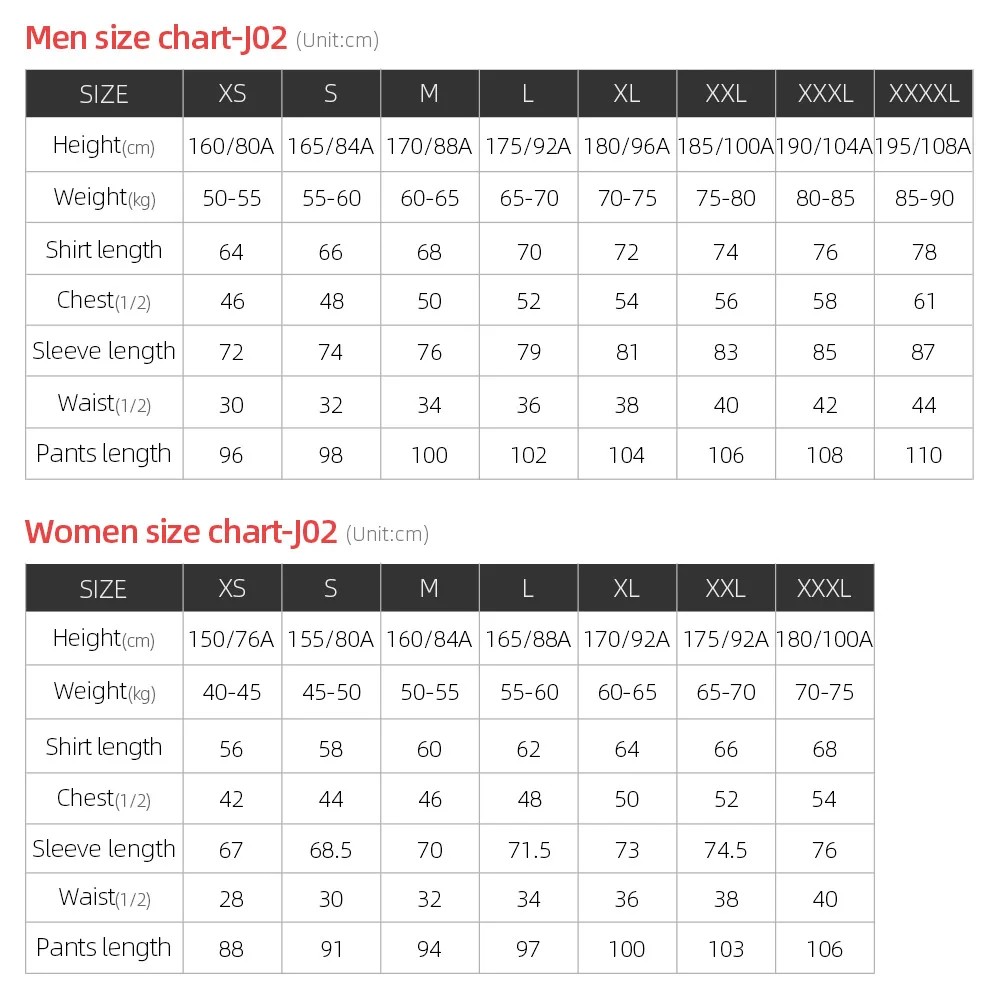
Task: Select men's Pants length row label
Action: 104,454
